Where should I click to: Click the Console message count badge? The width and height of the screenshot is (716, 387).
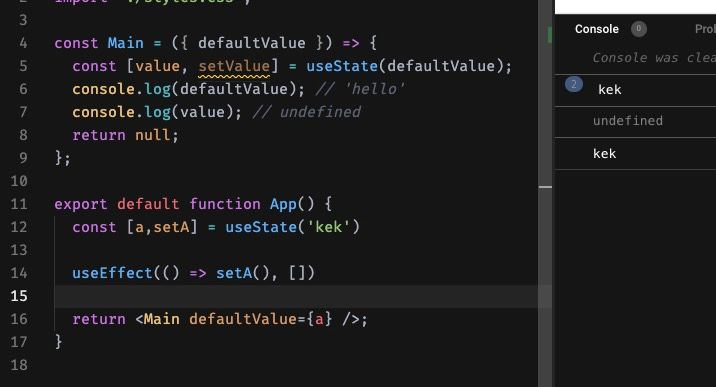click(x=638, y=29)
